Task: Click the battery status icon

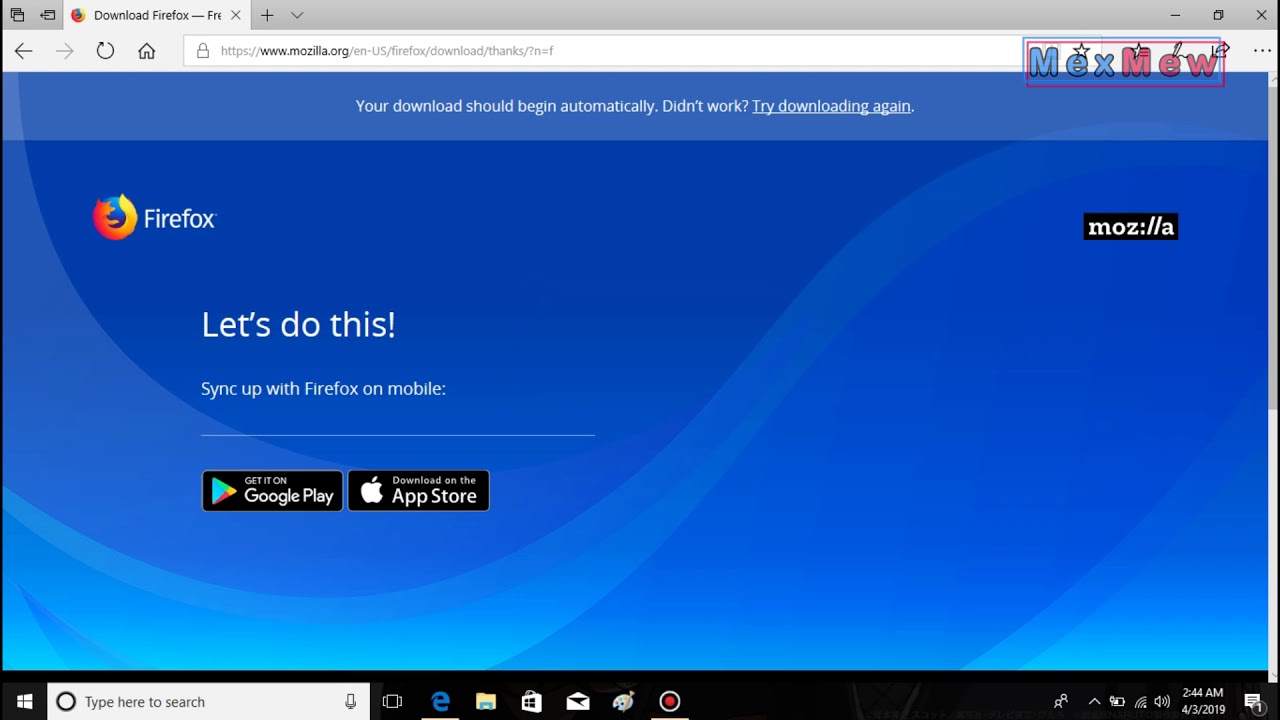Action: [x=1117, y=702]
